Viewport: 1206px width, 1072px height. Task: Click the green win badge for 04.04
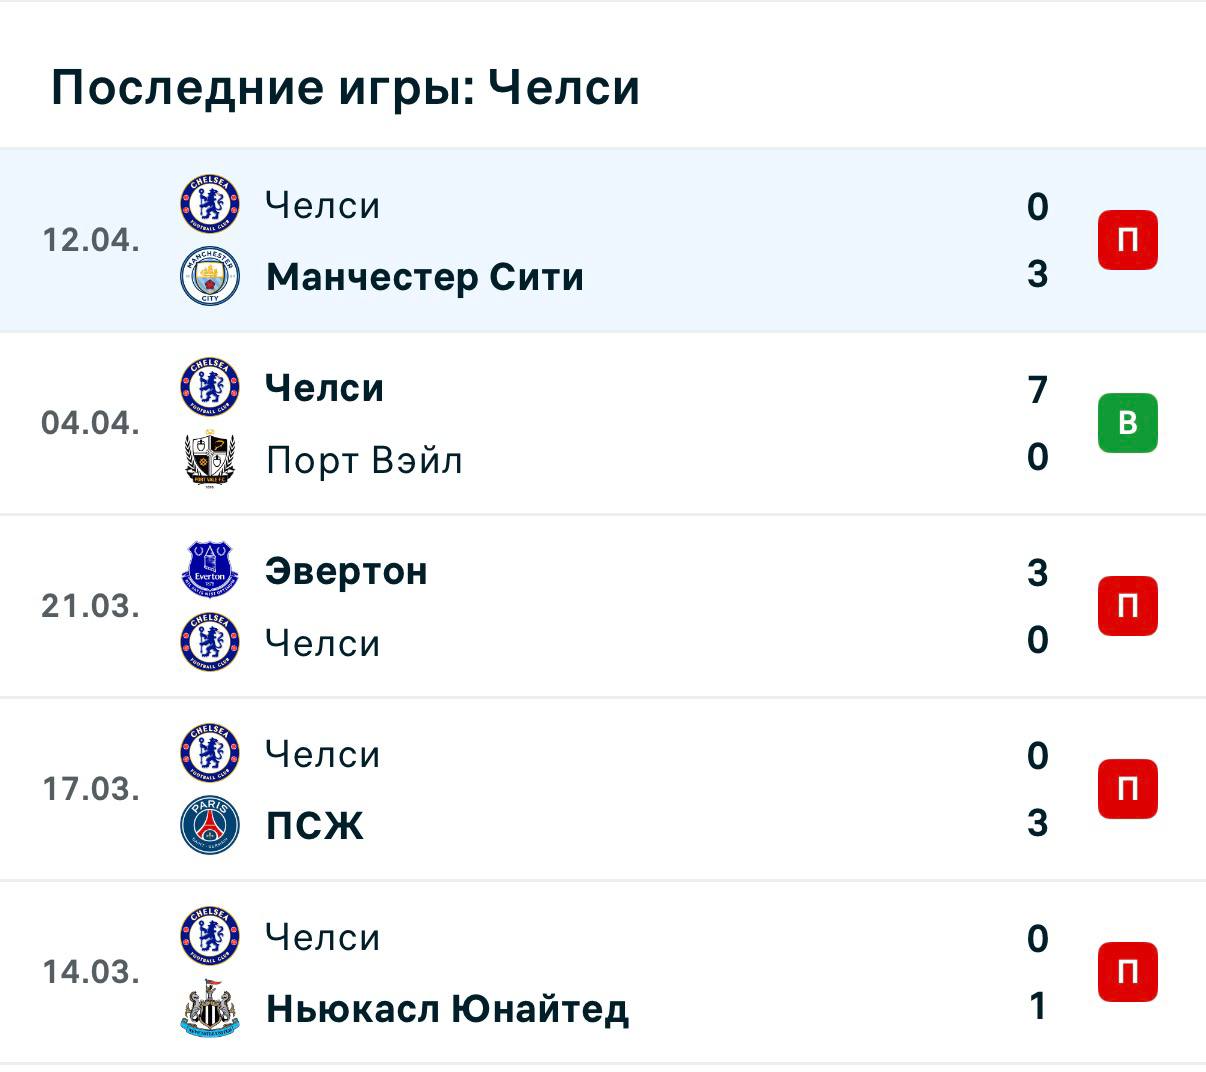coord(1127,423)
